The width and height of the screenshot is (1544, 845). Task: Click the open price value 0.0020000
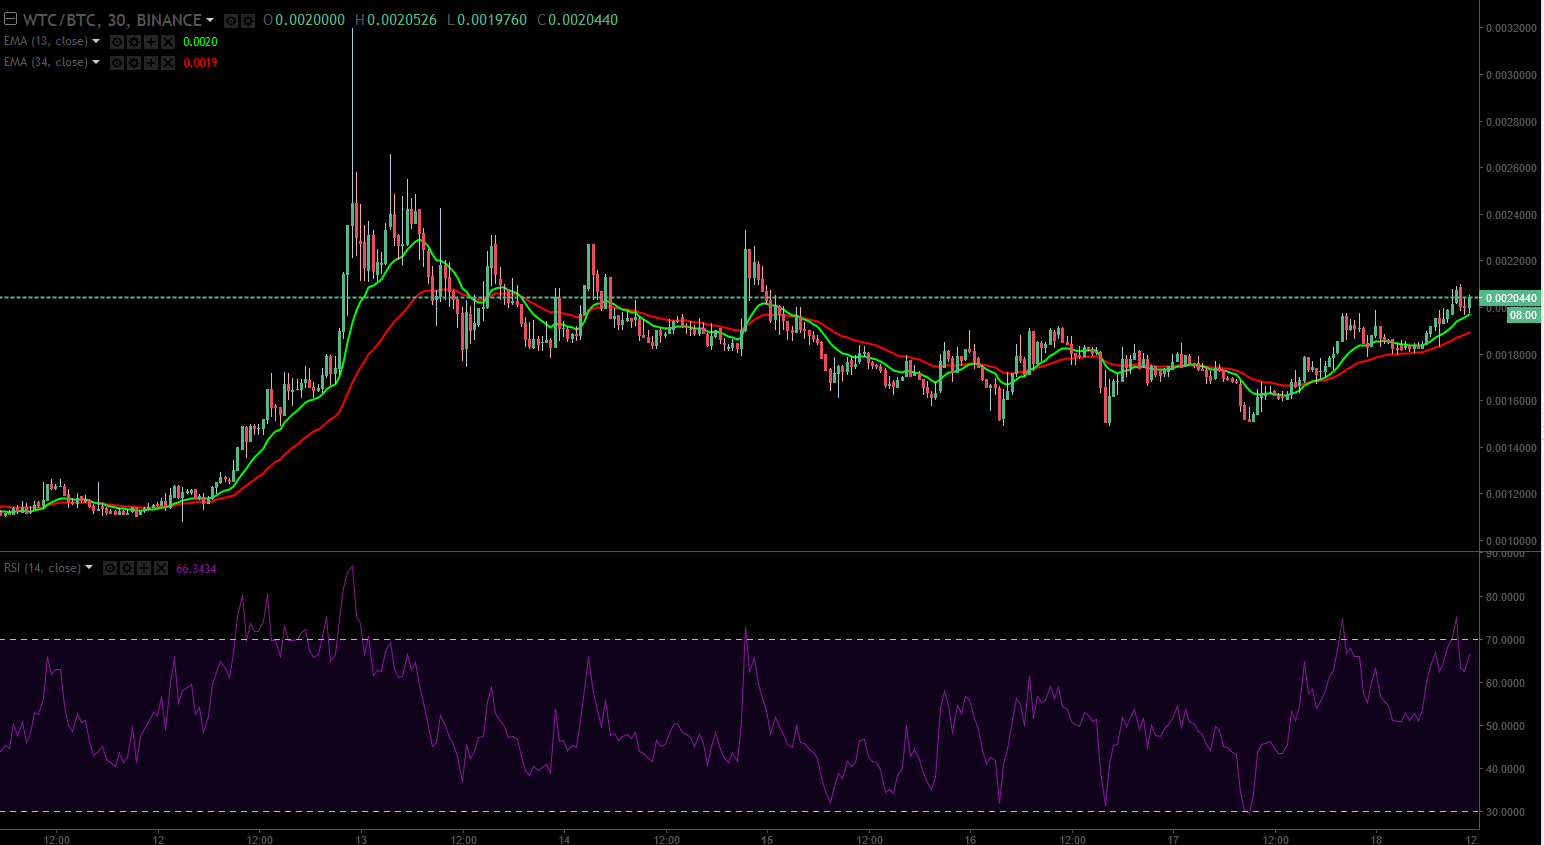[310, 20]
